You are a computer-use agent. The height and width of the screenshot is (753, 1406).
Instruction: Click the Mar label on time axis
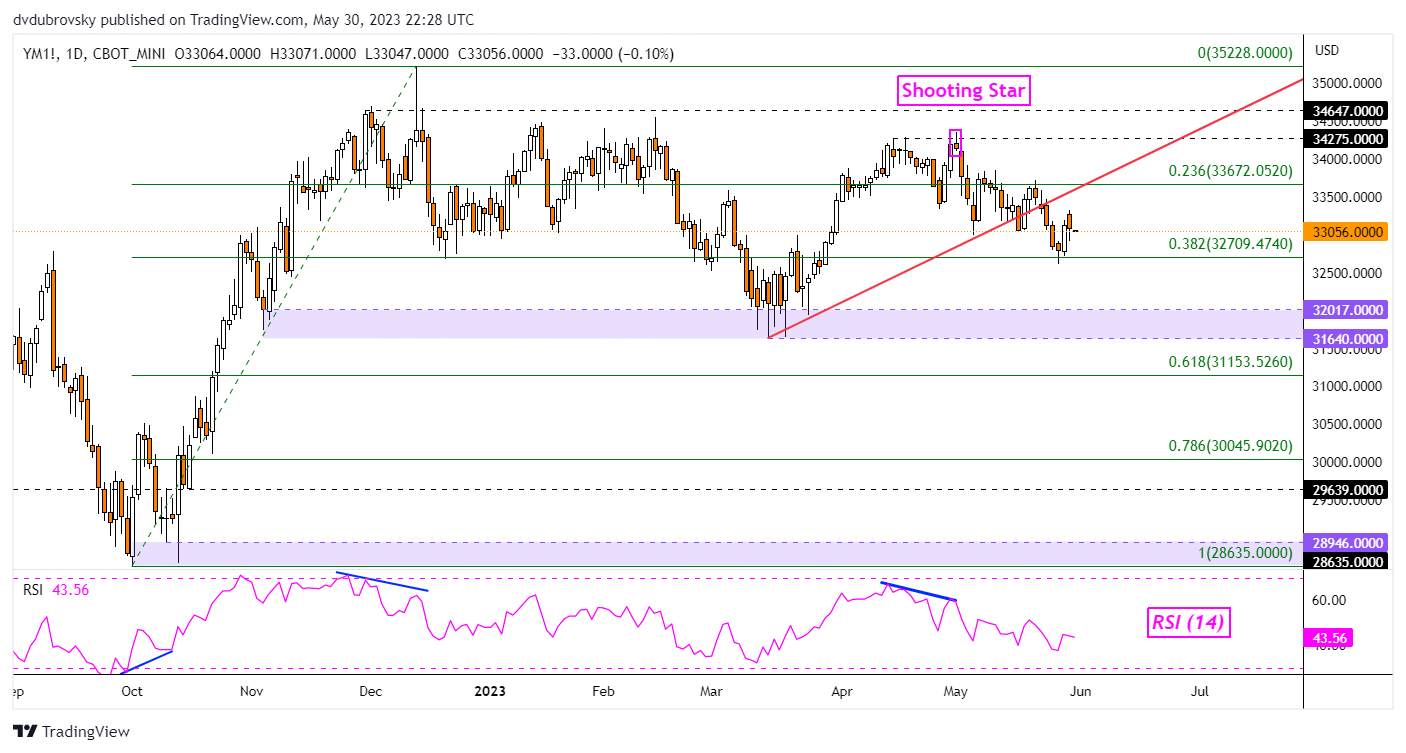pyautogui.click(x=711, y=691)
